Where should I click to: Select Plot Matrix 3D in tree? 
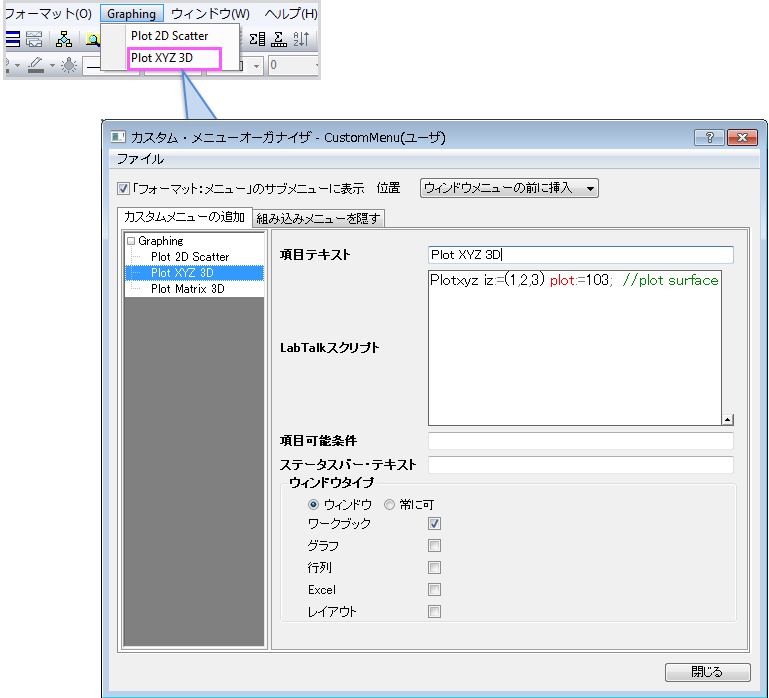coord(187,289)
